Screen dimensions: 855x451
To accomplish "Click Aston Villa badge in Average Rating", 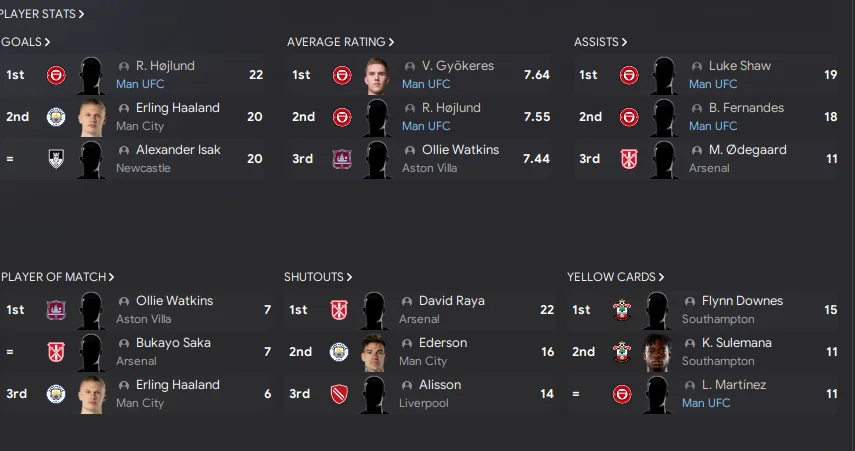I will pos(342,159).
